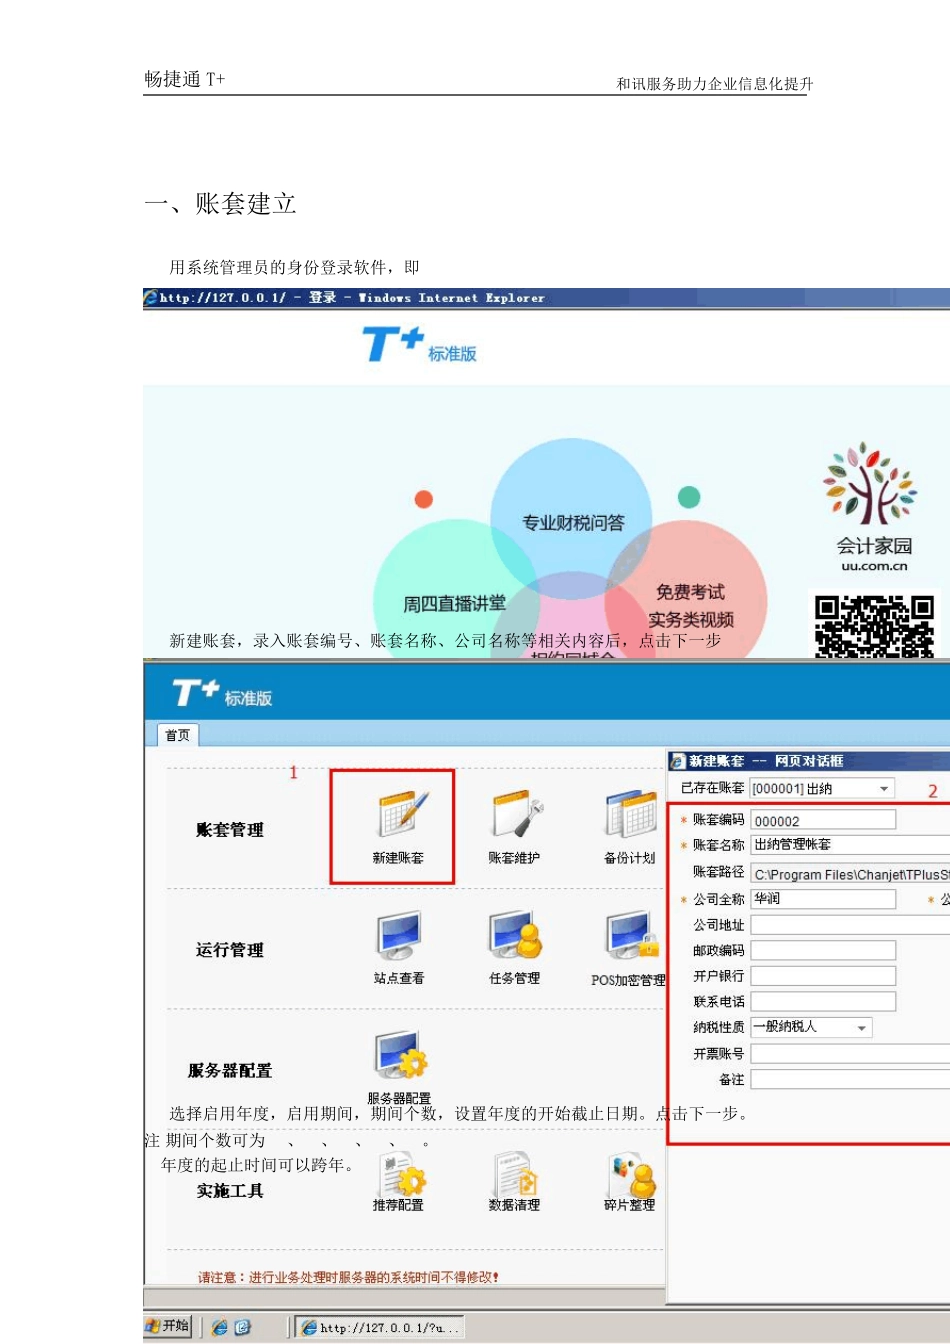Open POS加密管理 icon

pos(632,936)
